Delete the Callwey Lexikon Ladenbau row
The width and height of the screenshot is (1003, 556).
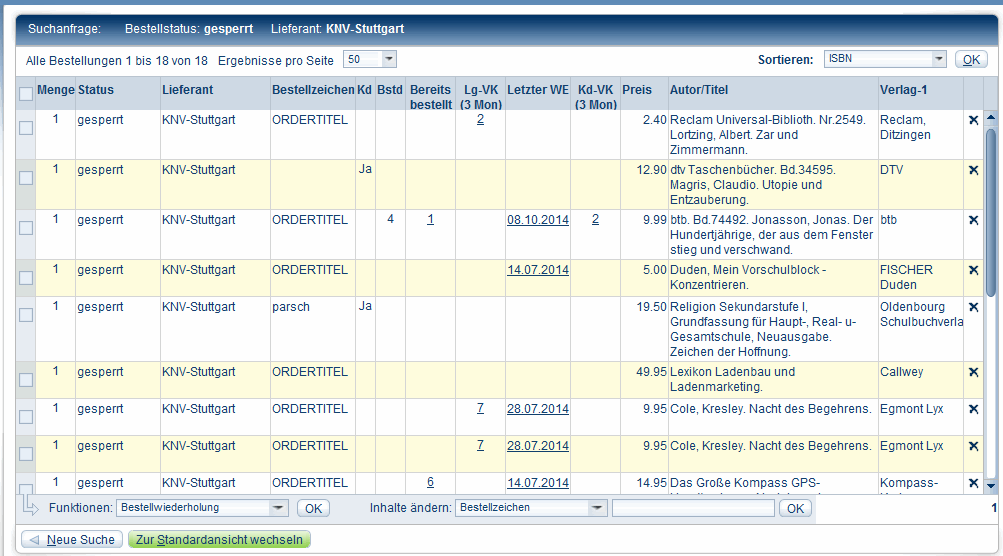pyautogui.click(x=973, y=372)
